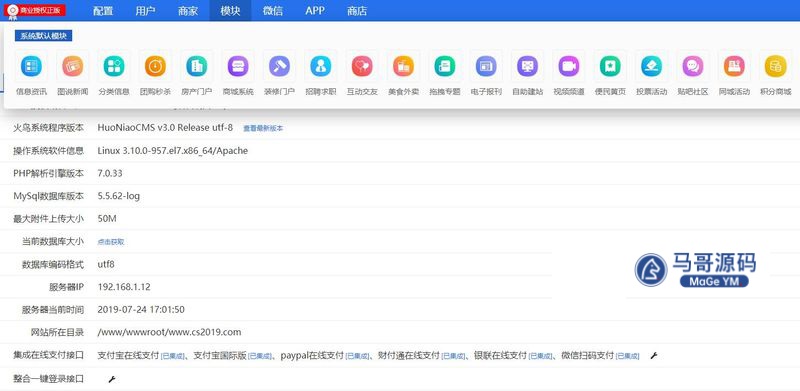Screen dimensions: 800x391
Task: Open the 自助建站 module
Action: pyautogui.click(x=527, y=73)
